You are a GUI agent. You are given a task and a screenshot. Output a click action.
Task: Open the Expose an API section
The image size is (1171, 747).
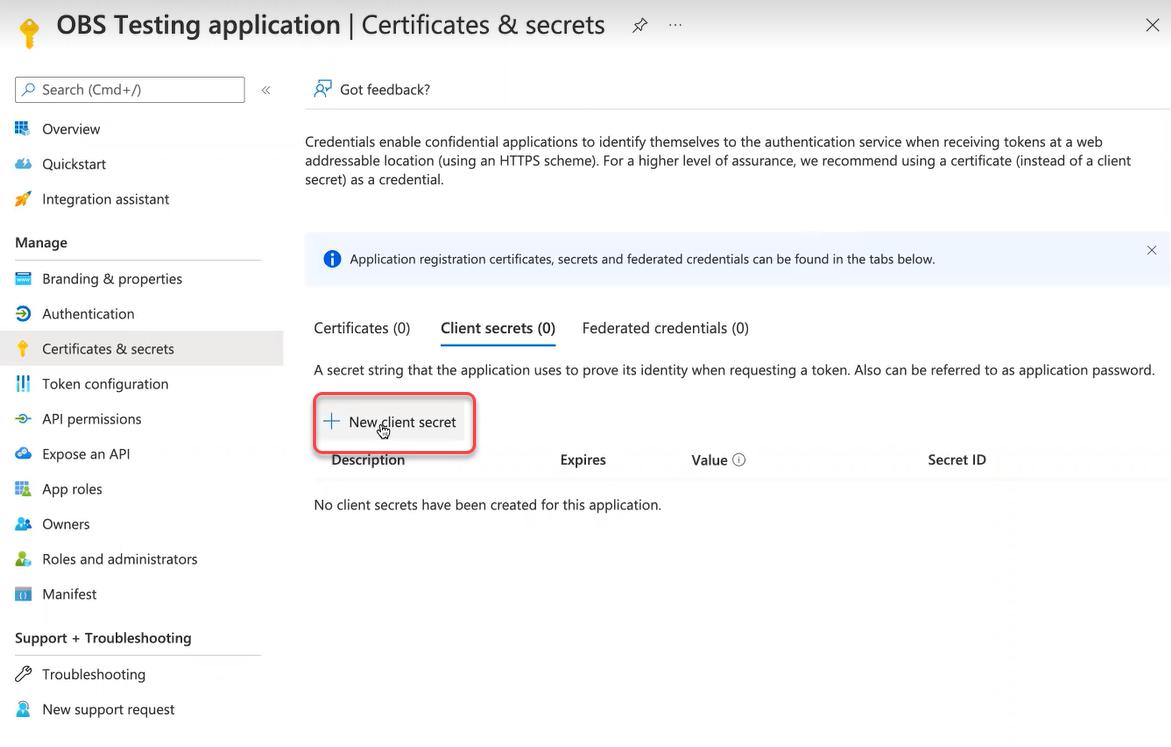tap(85, 453)
